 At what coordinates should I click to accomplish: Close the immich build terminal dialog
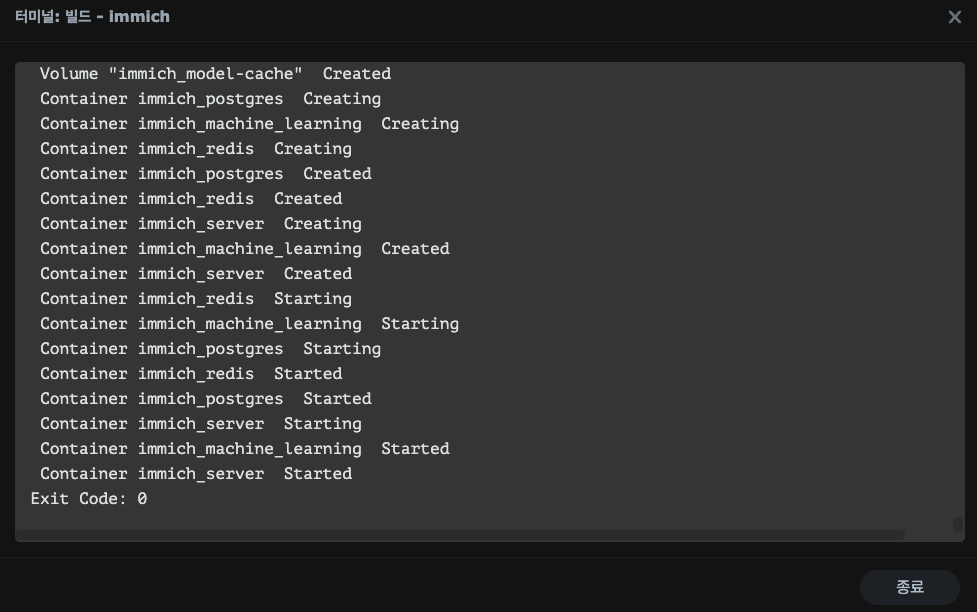click(954, 17)
